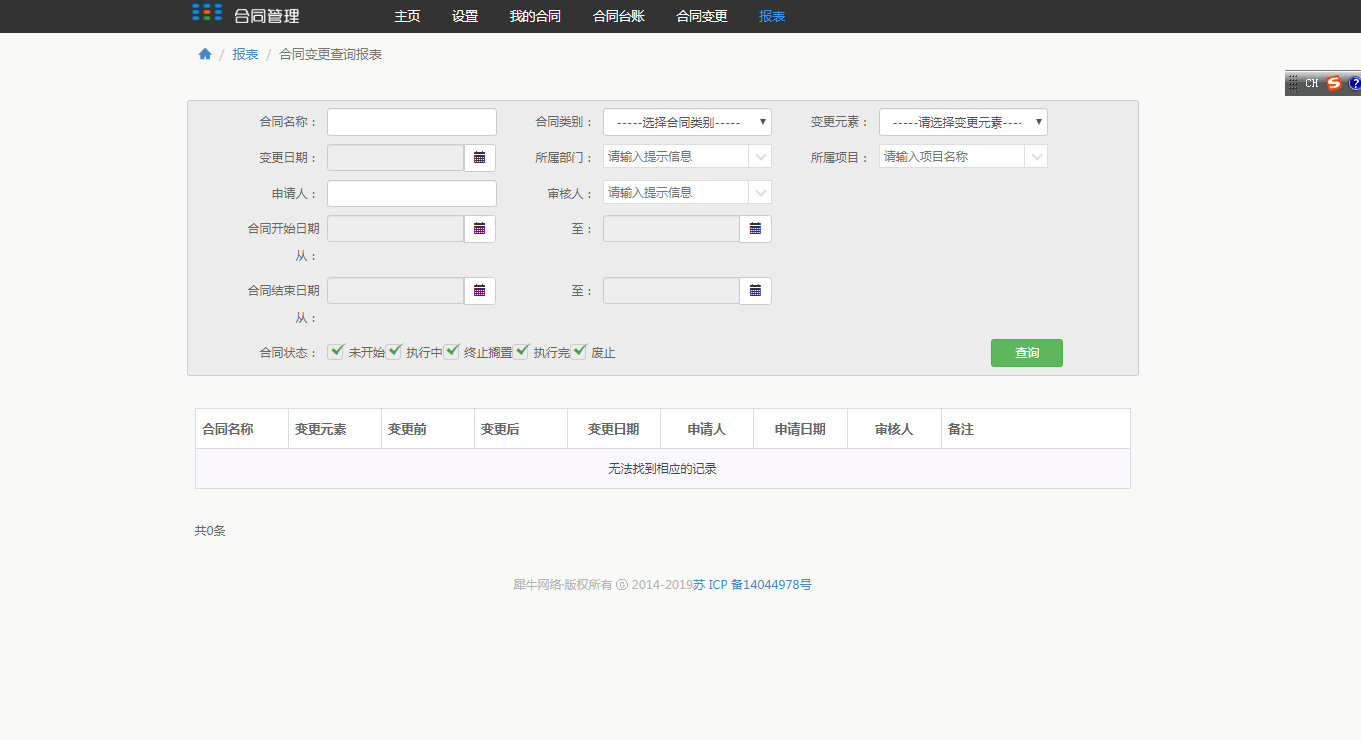Uncheck the 废止 status checkbox

click(x=579, y=352)
